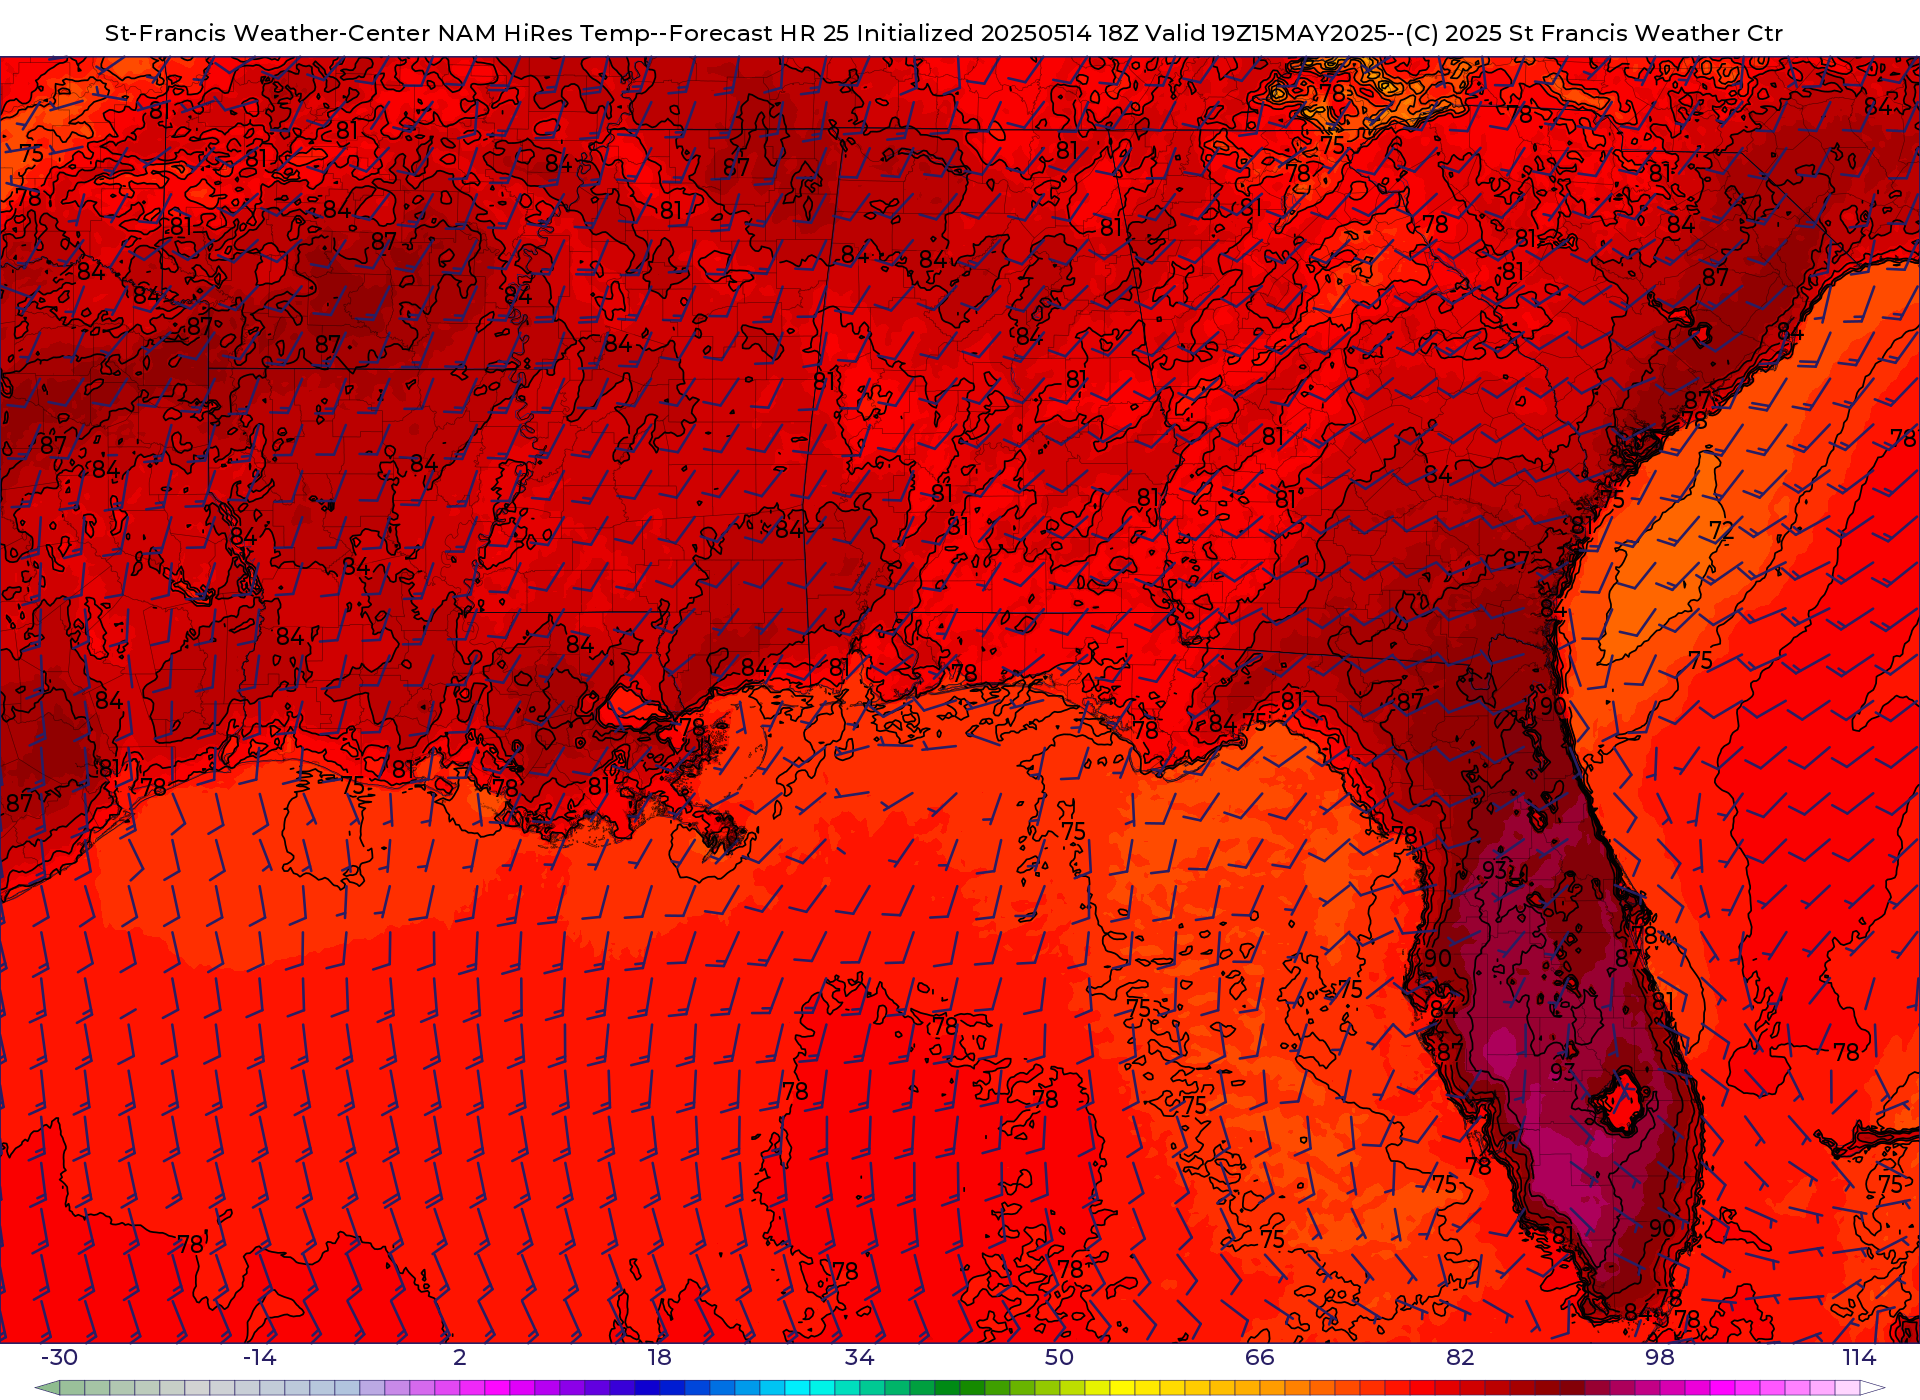This screenshot has width=1920, height=1400.
Task: Select the "Initialized 20250514 18Z" header text
Action: (995, 33)
